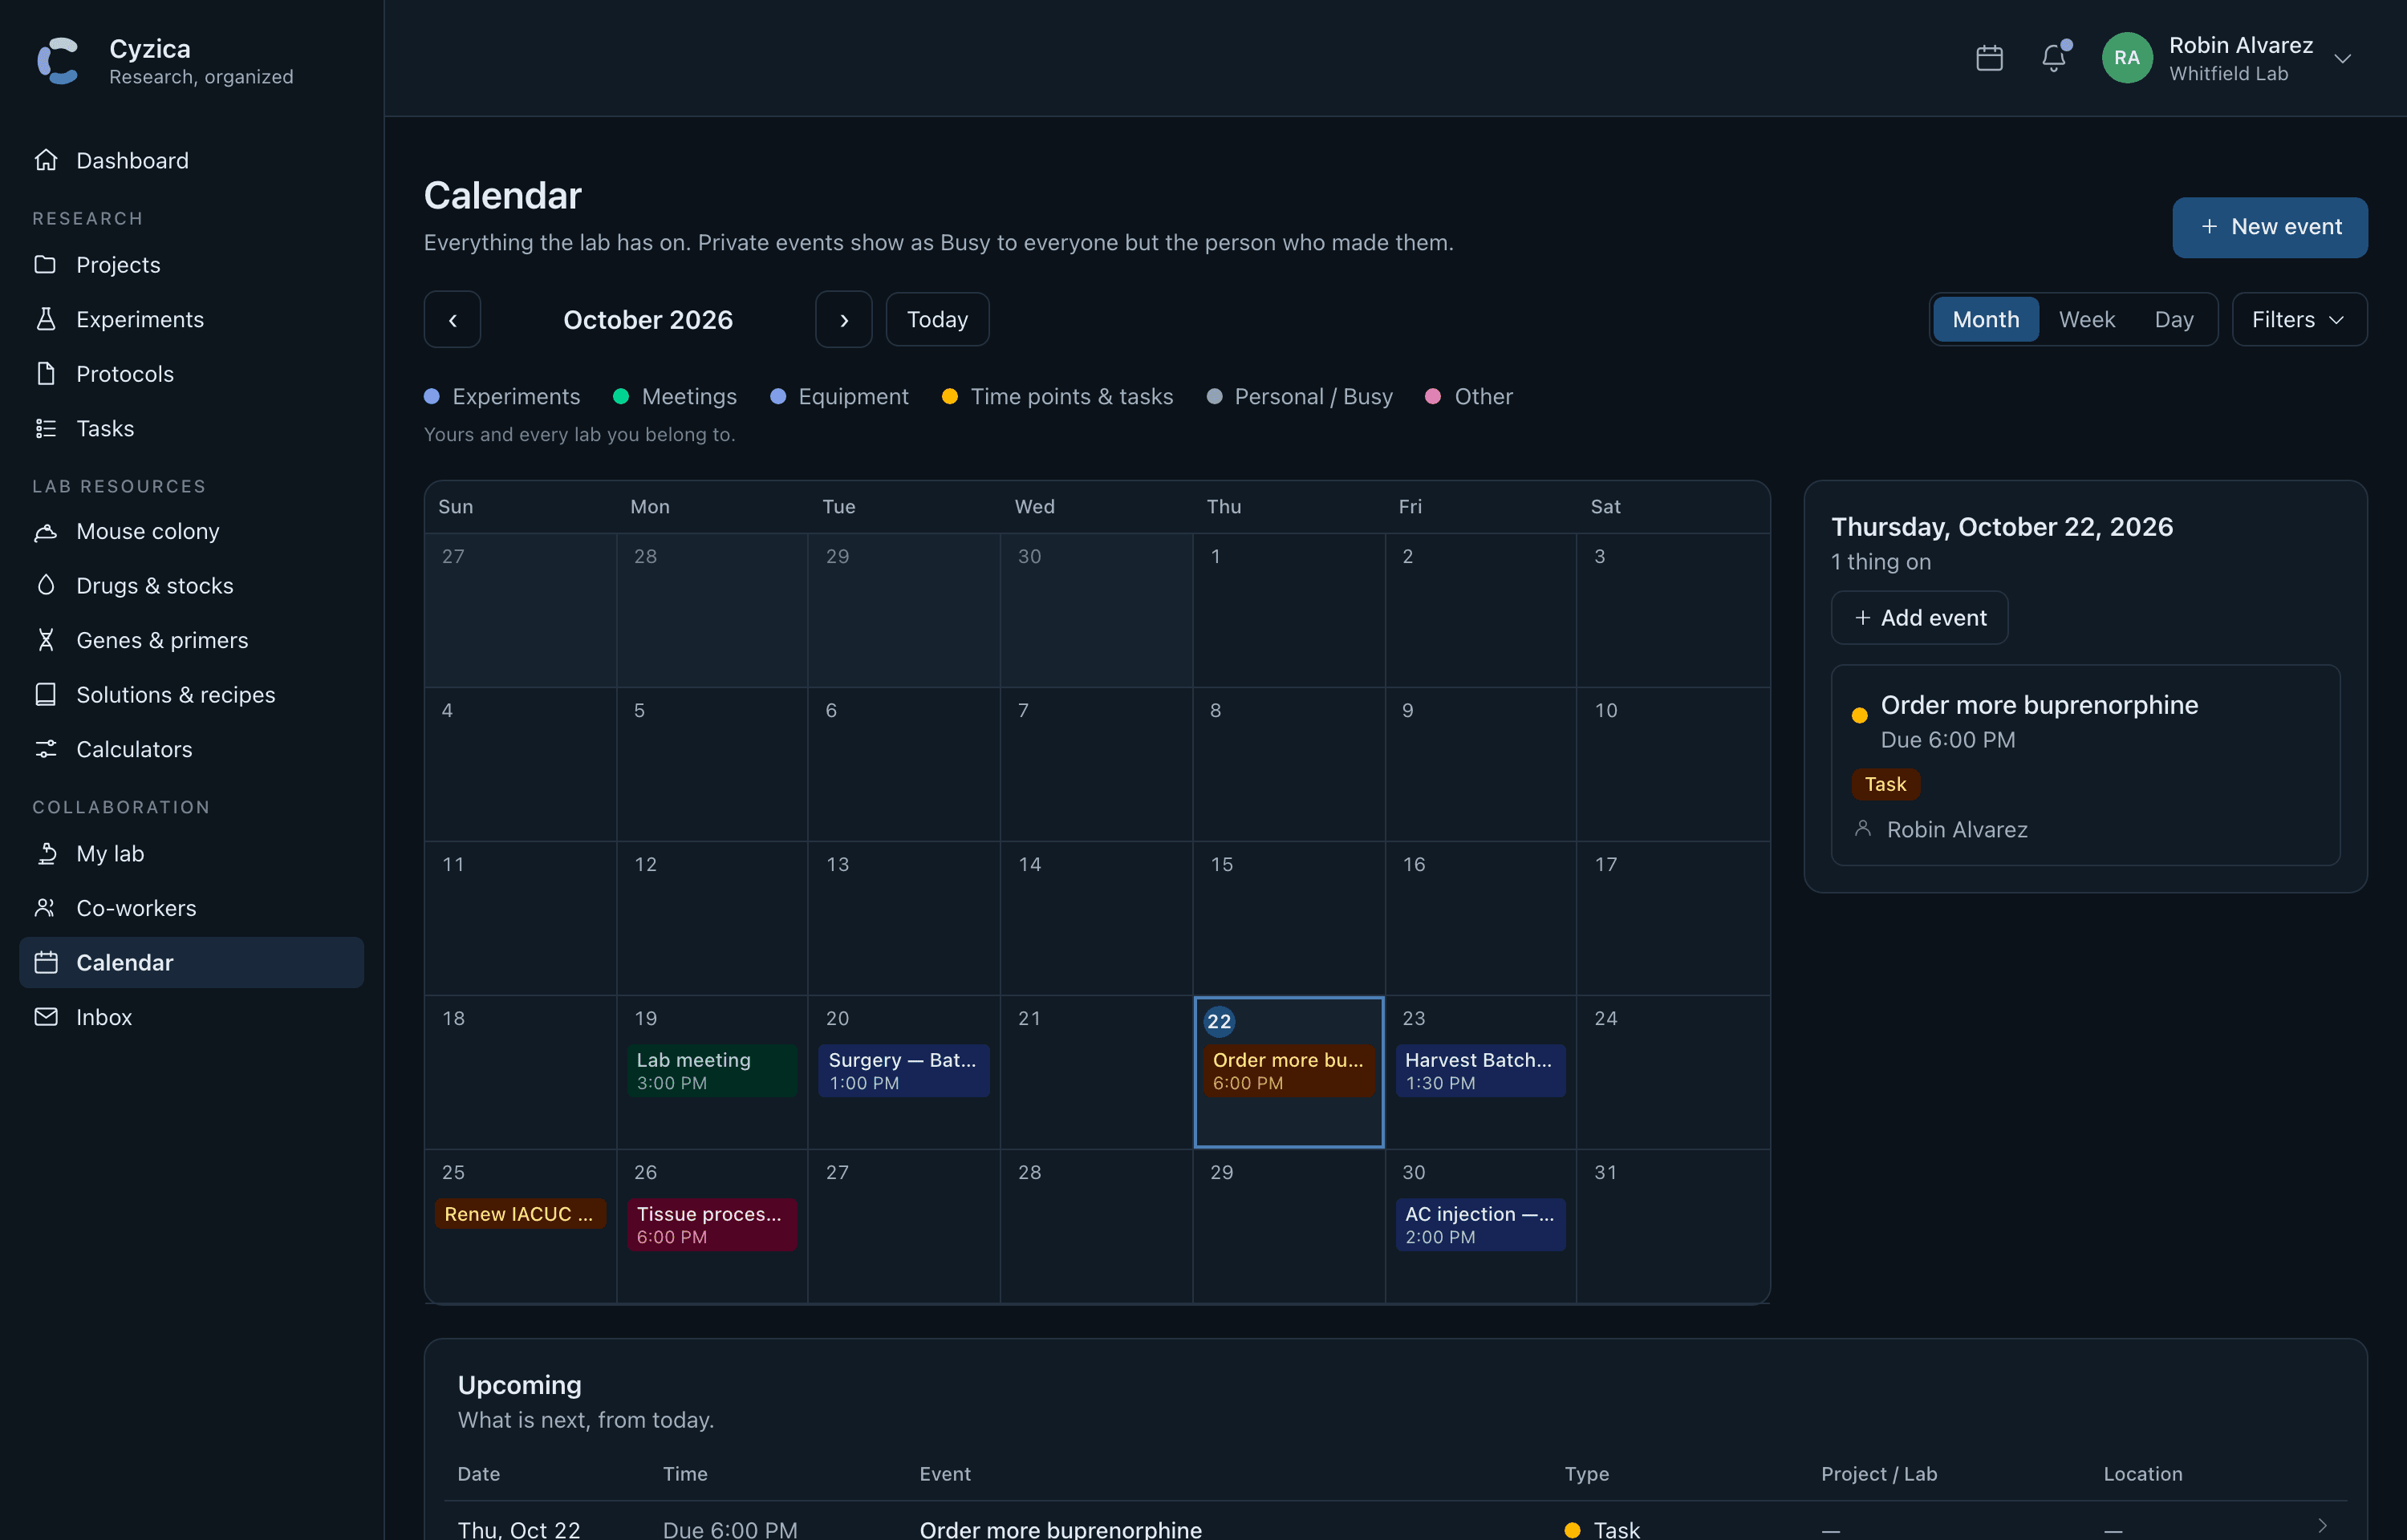
Task: Click the Co-workers people icon
Action: tap(46, 908)
